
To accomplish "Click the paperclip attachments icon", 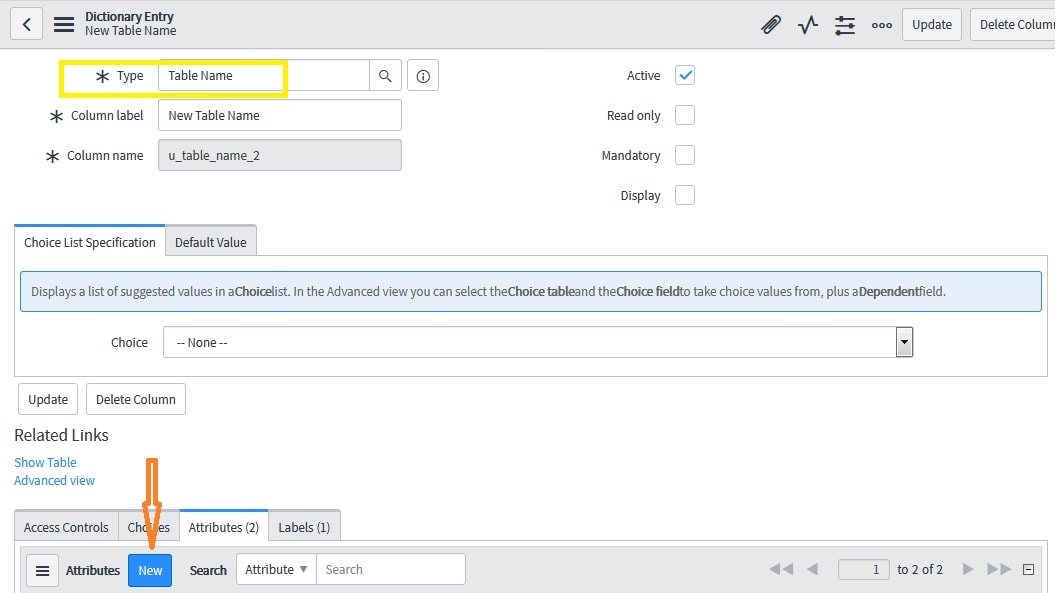I will pyautogui.click(x=770, y=25).
